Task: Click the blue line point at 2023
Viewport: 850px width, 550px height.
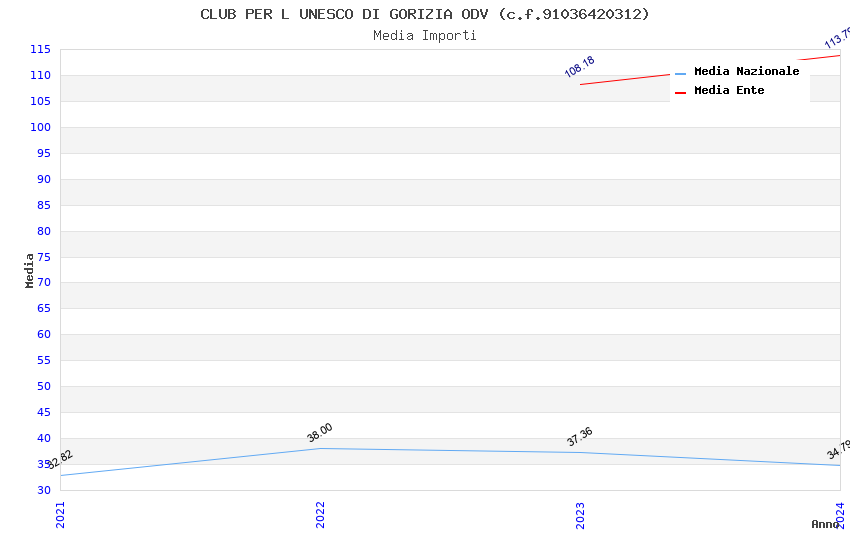Action: point(580,452)
